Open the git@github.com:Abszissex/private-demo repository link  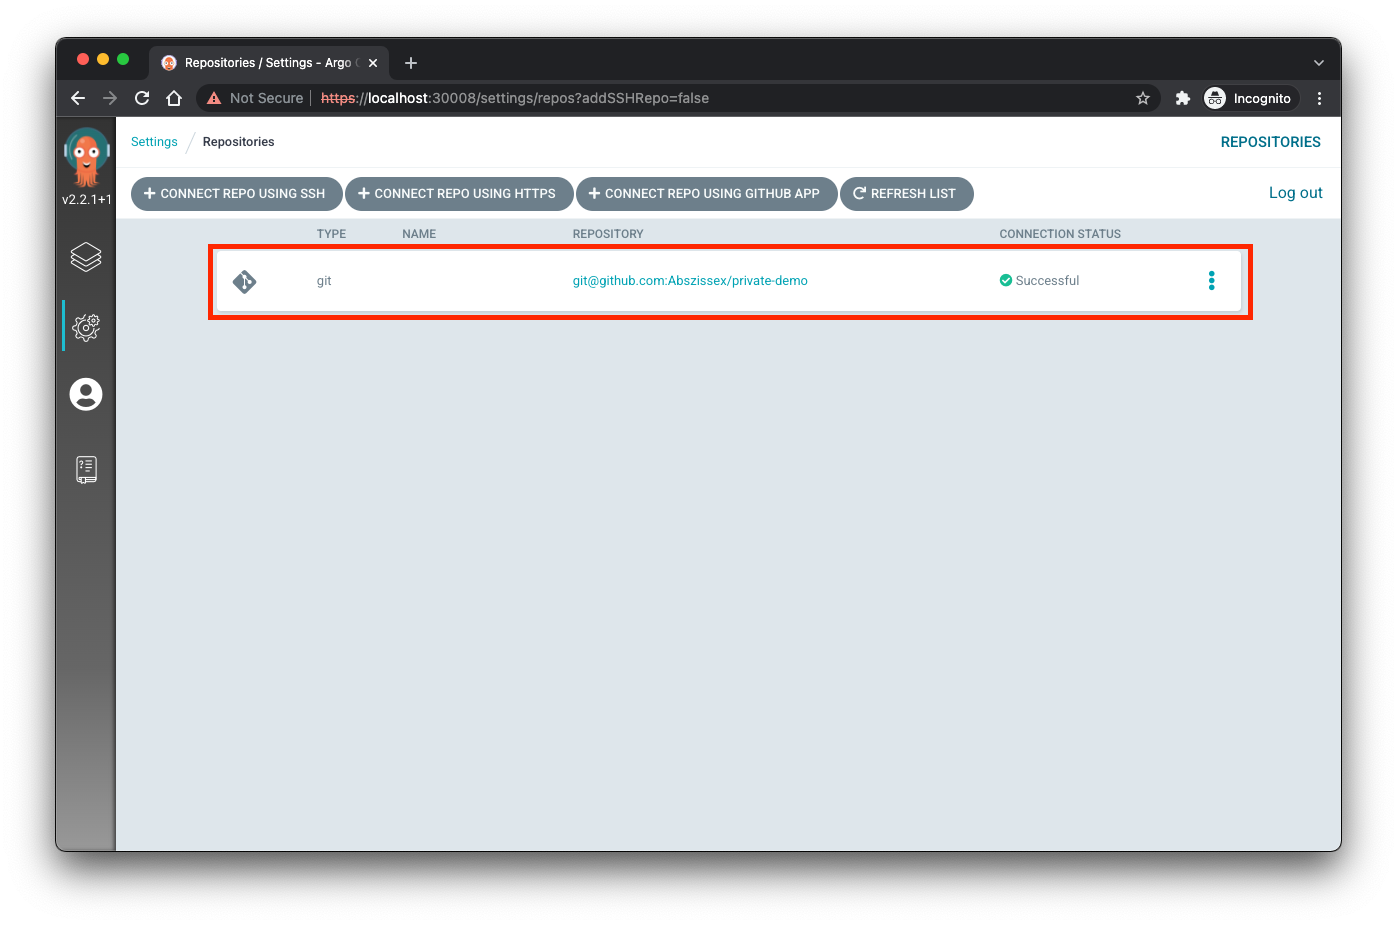click(690, 280)
